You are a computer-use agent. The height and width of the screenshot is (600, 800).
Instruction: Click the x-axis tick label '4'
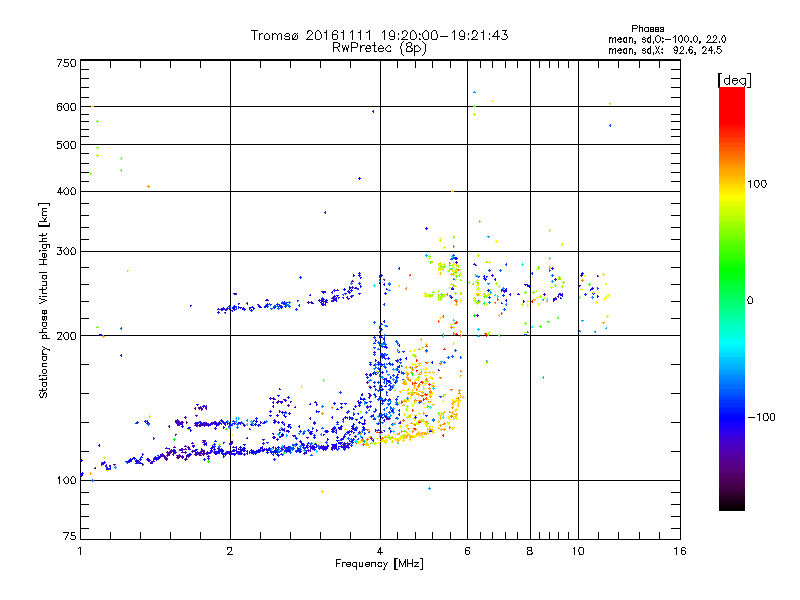(x=380, y=551)
